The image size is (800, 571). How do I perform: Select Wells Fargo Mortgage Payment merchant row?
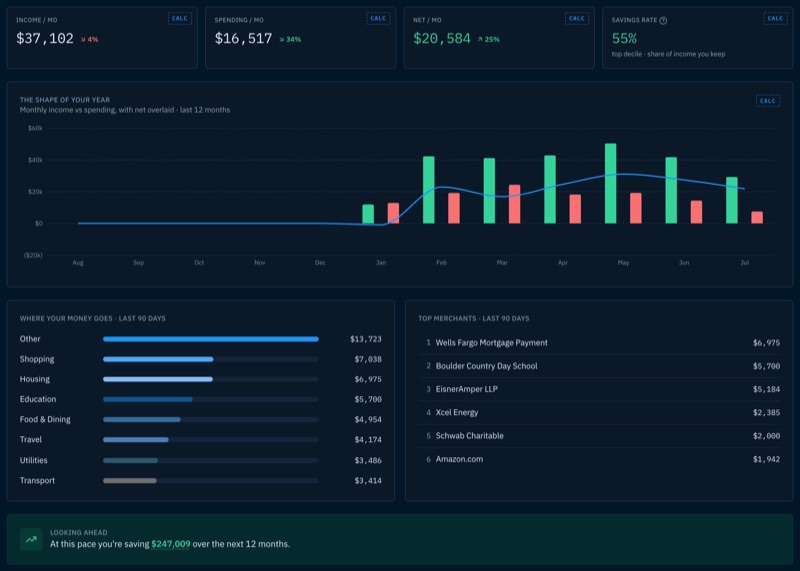(599, 343)
